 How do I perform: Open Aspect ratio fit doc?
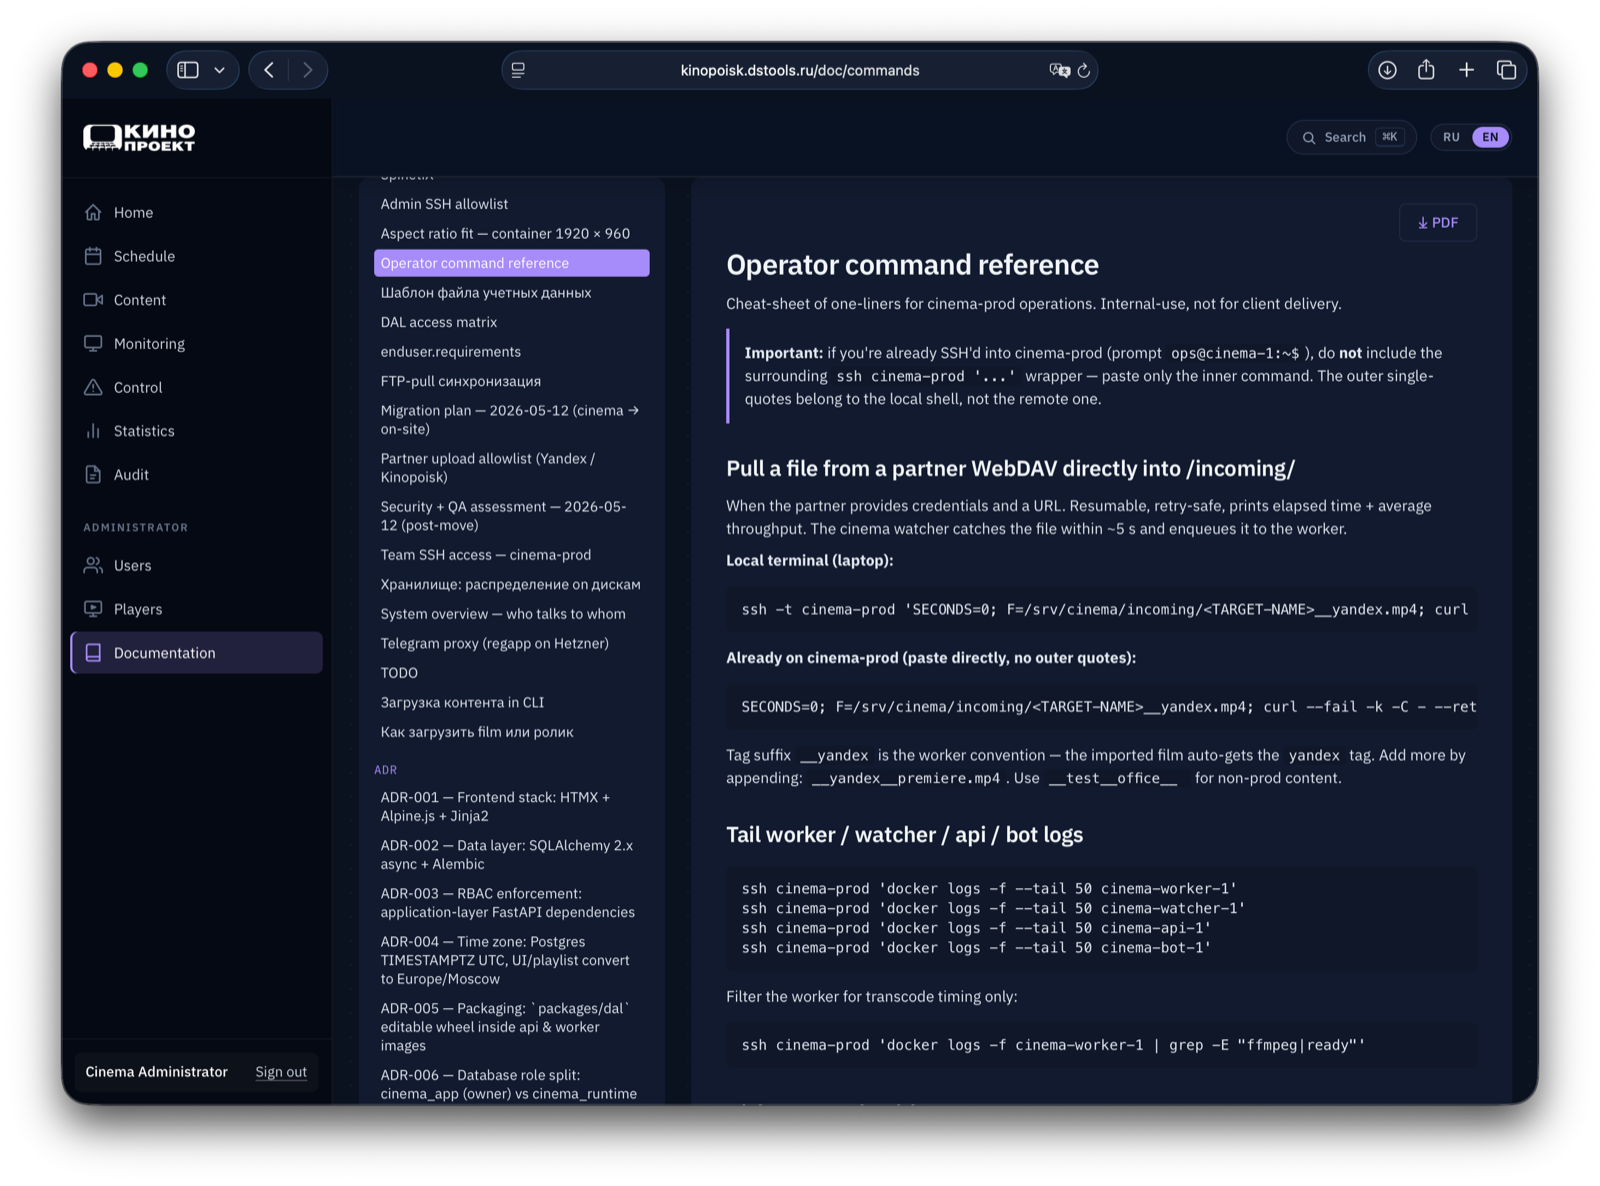tap(511, 233)
